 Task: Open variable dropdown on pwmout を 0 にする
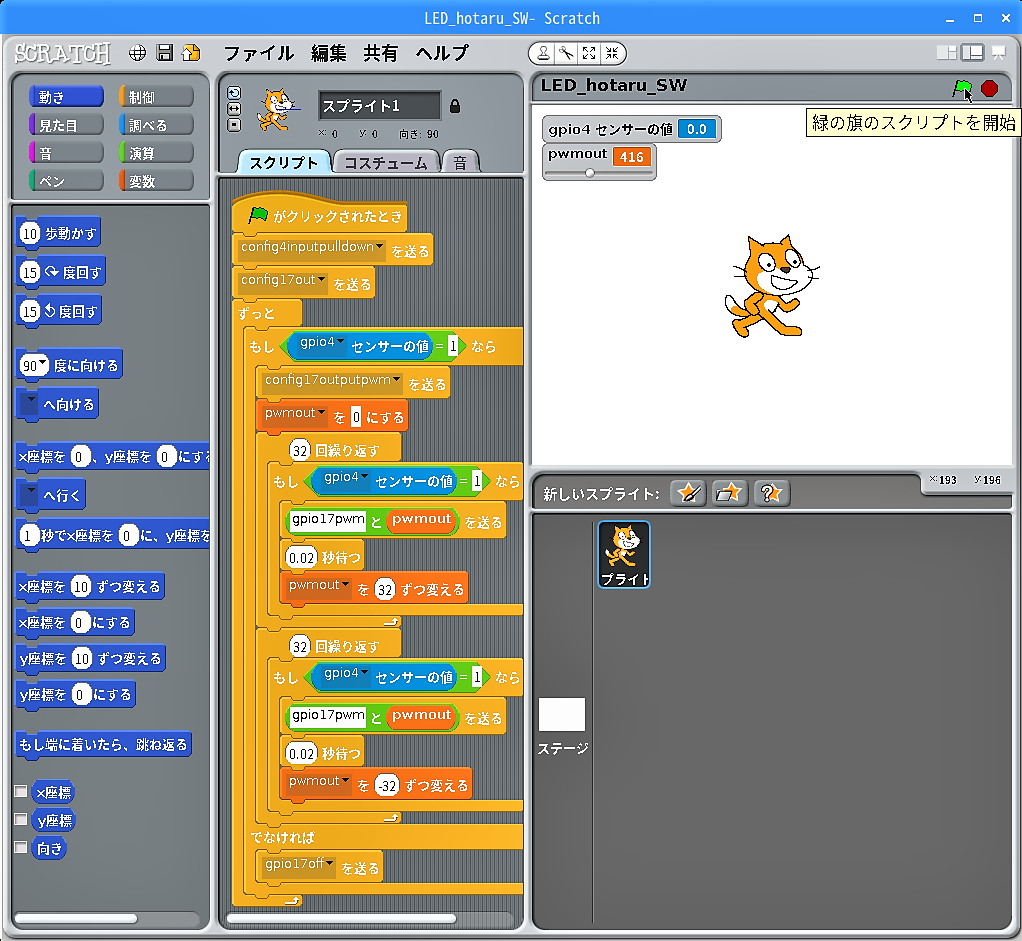coord(321,413)
